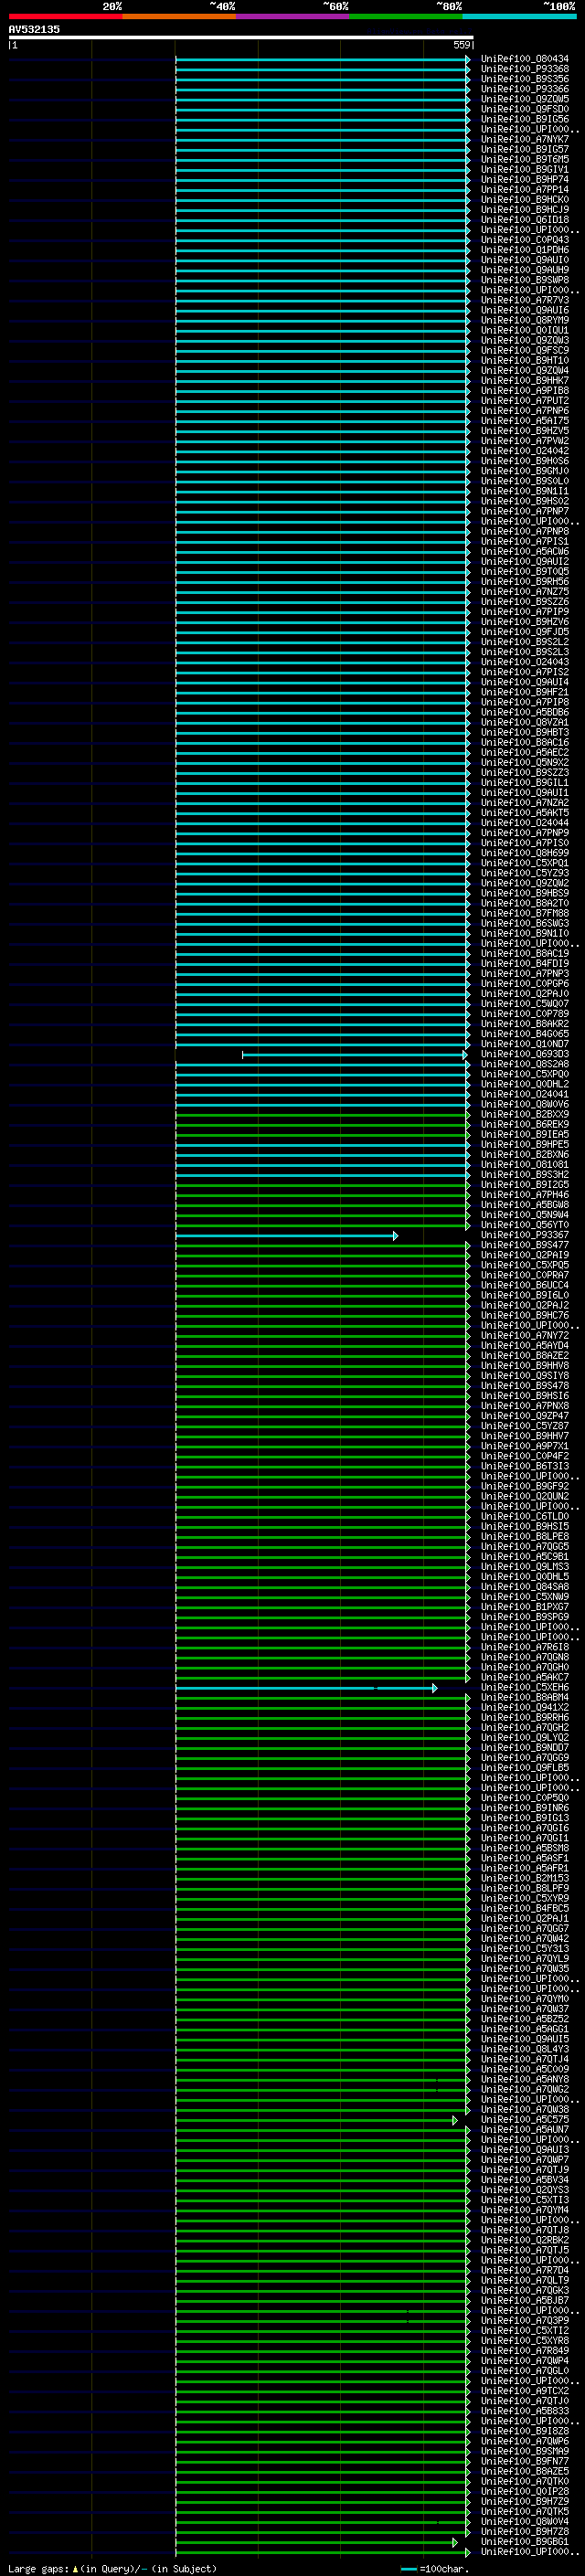Click hit label UniRef100_O81081
585x2576 pixels.
[524, 1165]
